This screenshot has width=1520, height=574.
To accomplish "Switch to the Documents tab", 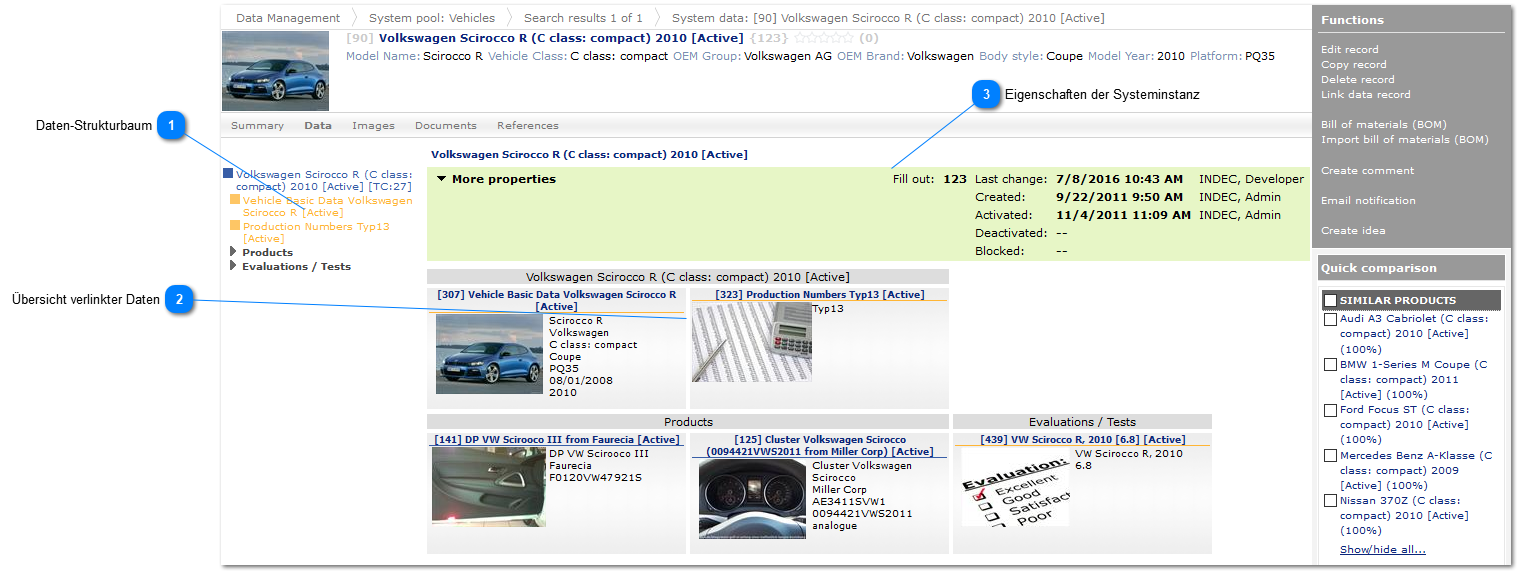I will 446,126.
